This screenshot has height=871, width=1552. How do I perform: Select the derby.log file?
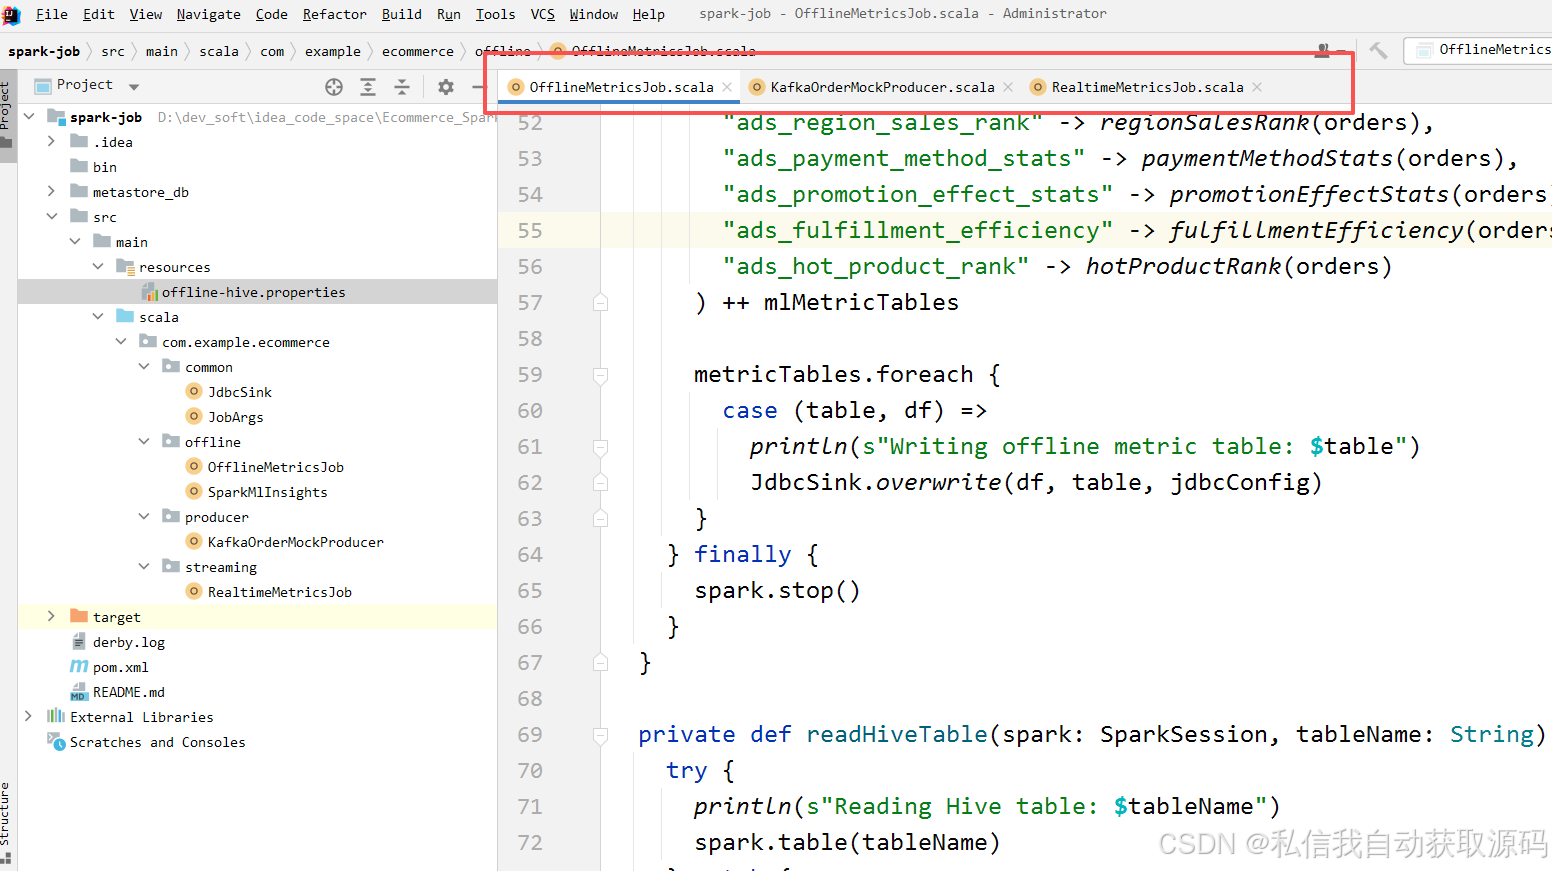pyautogui.click(x=128, y=642)
